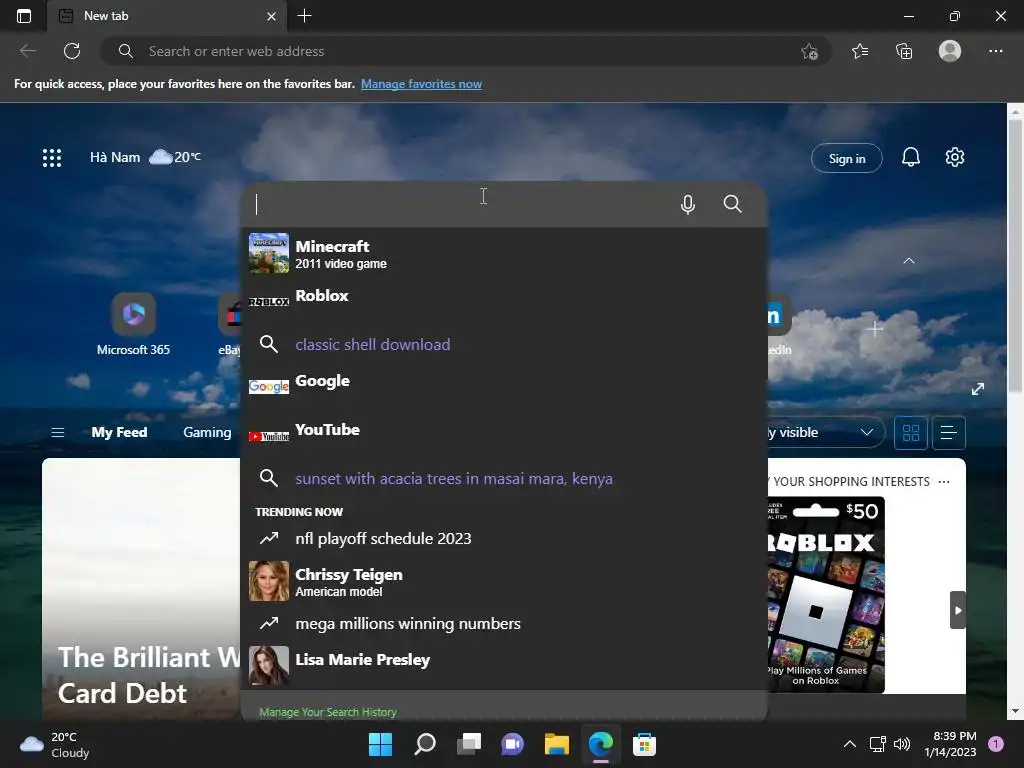This screenshot has height=768, width=1024.
Task: Open the browser profile avatar
Action: coord(950,51)
